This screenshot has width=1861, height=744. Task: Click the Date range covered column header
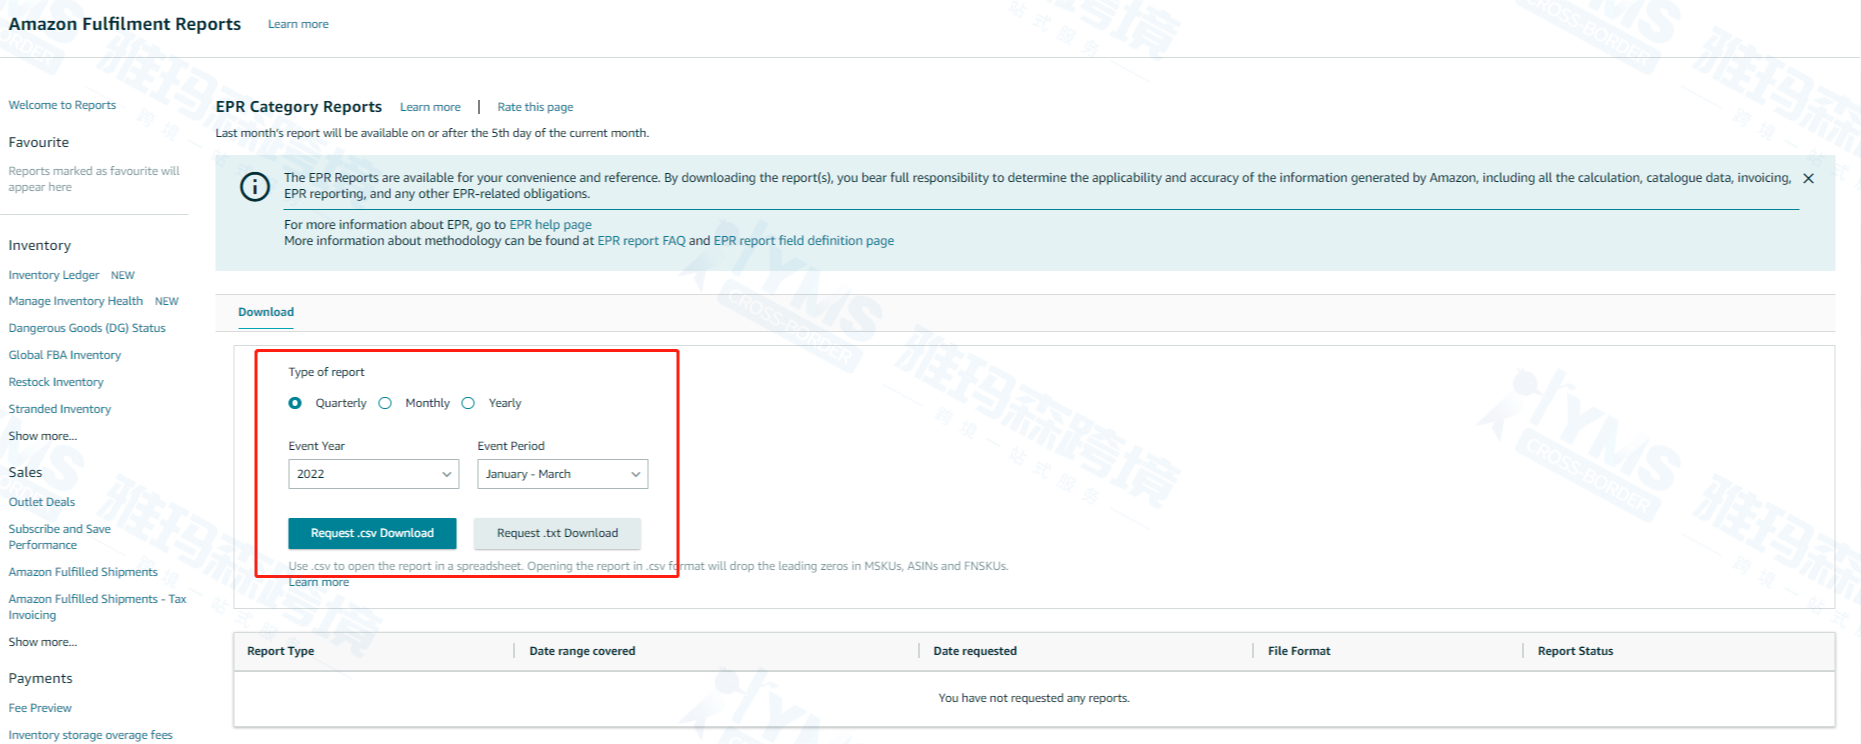coord(582,651)
